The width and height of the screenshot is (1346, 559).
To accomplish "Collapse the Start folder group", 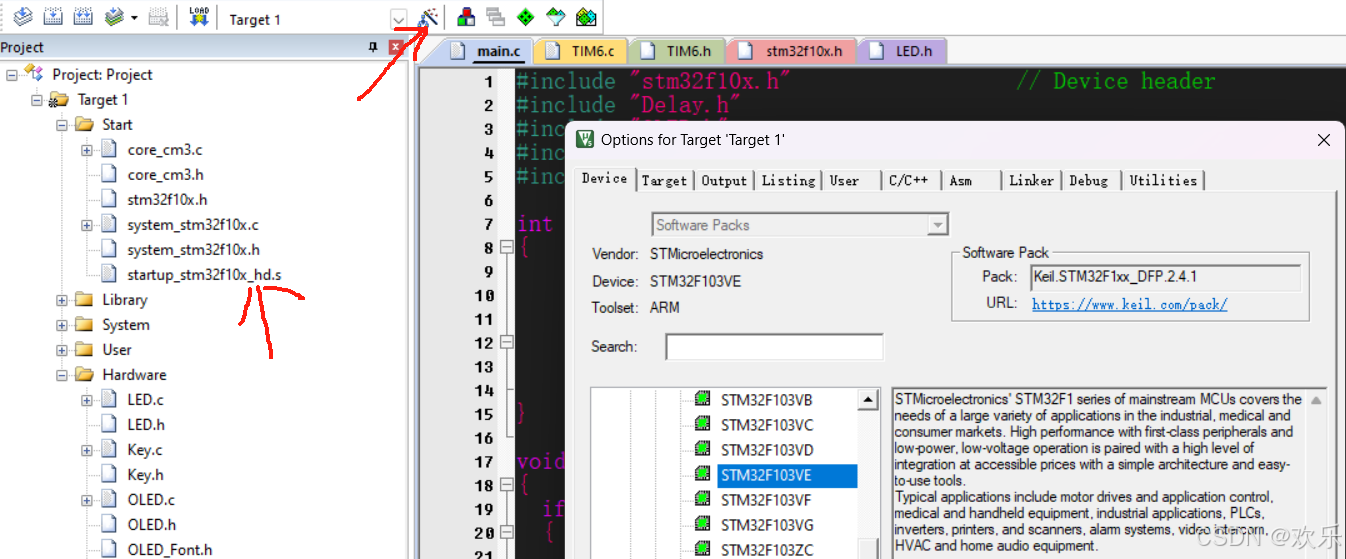I will (62, 124).
